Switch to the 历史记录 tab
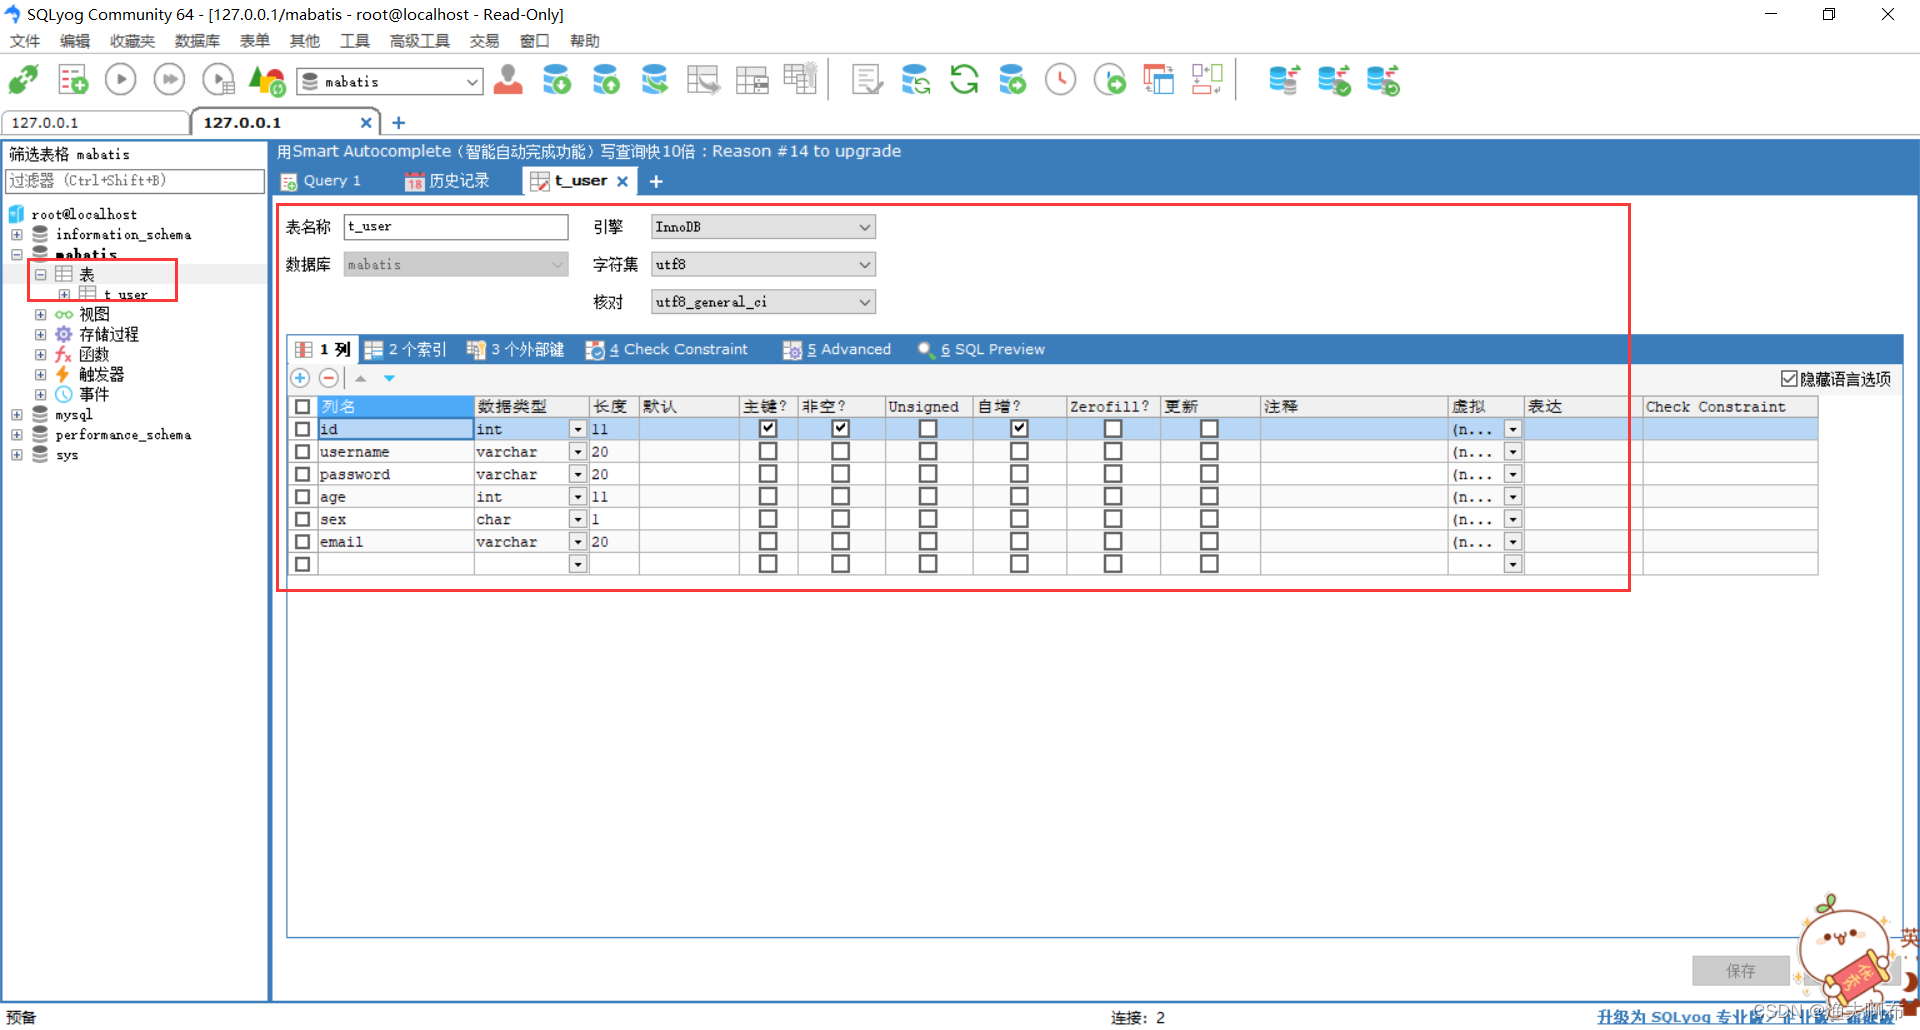Screen dimensions: 1920x1030 click(x=448, y=181)
